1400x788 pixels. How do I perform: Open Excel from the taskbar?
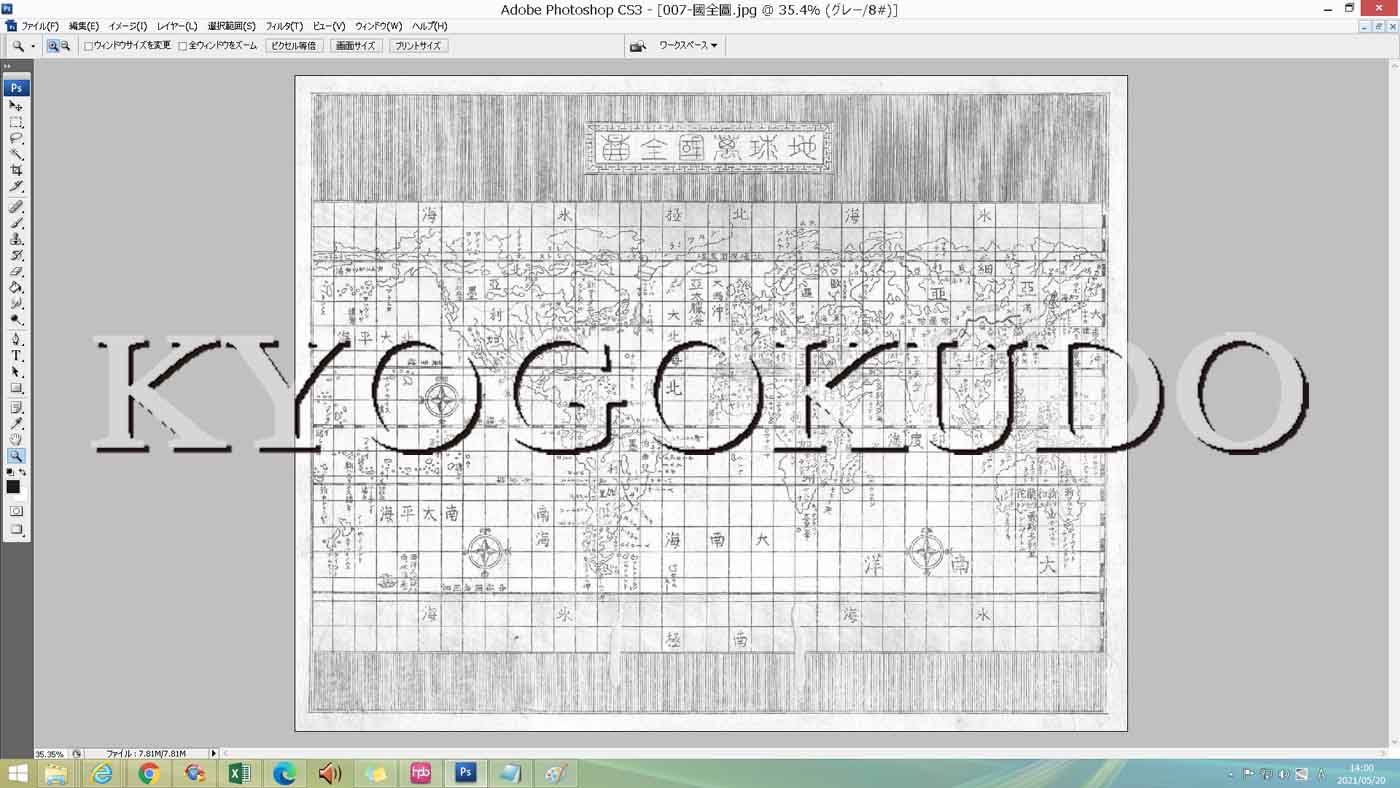point(239,773)
